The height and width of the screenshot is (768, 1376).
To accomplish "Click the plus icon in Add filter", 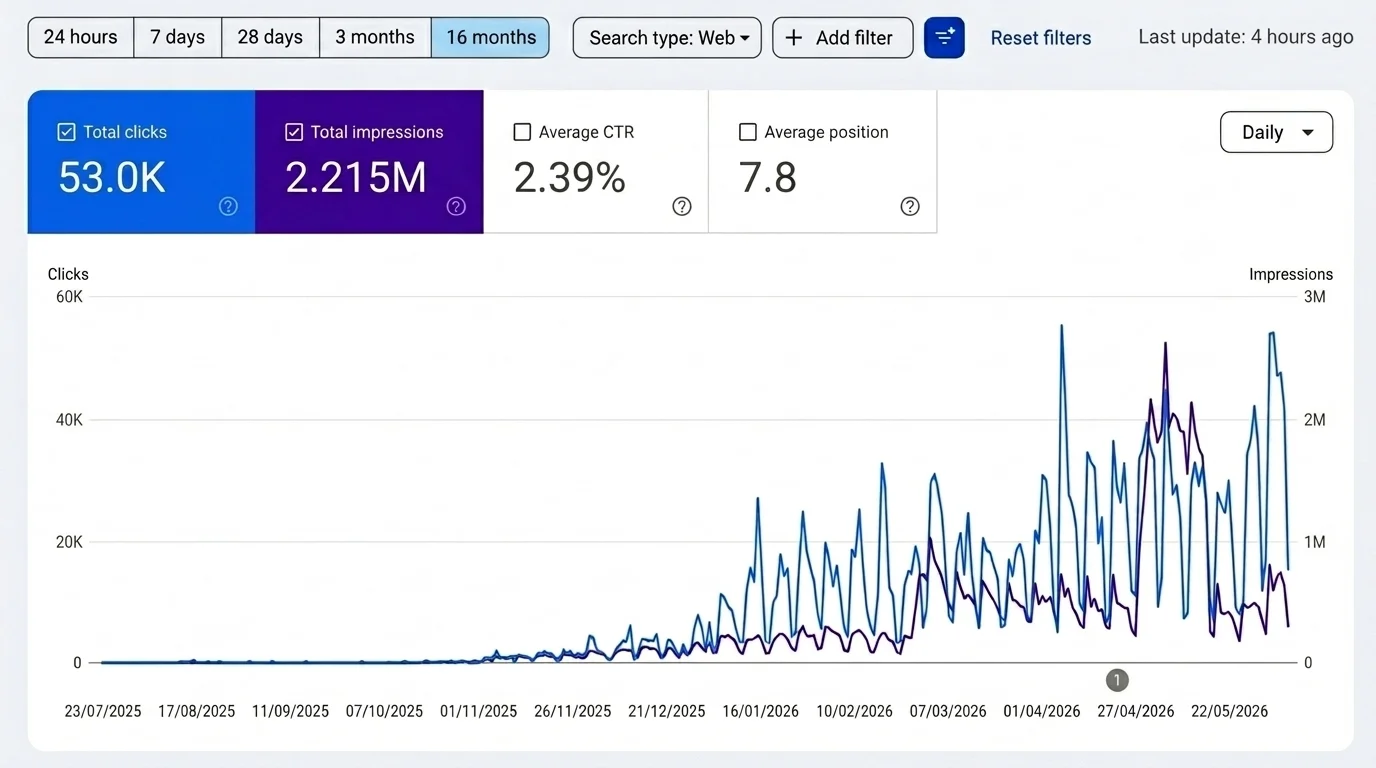I will 794,38.
